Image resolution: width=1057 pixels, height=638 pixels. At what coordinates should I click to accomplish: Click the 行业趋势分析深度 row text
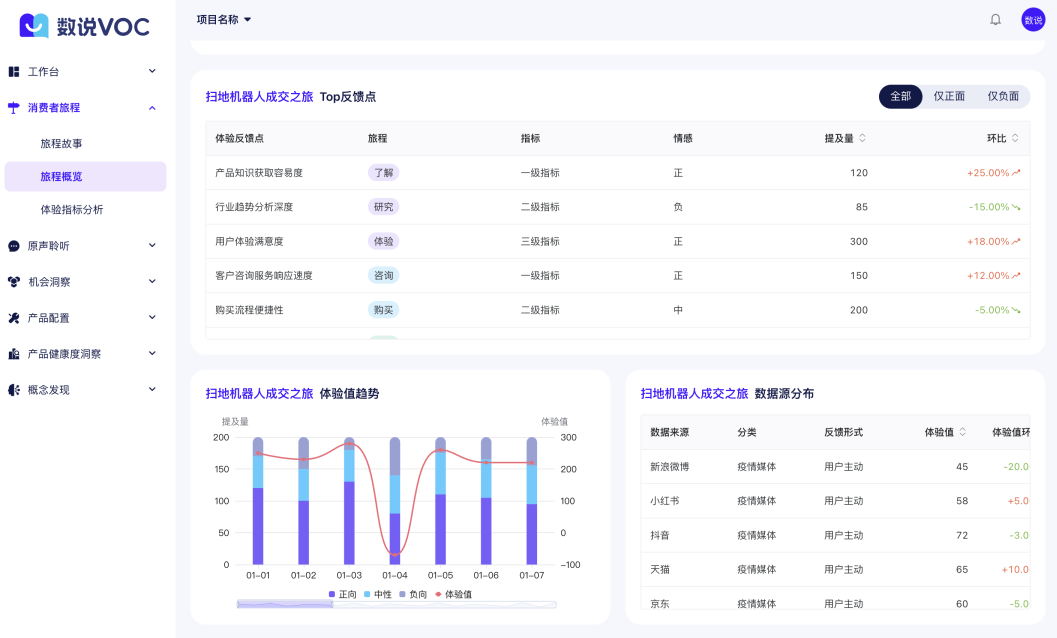pyautogui.click(x=254, y=207)
